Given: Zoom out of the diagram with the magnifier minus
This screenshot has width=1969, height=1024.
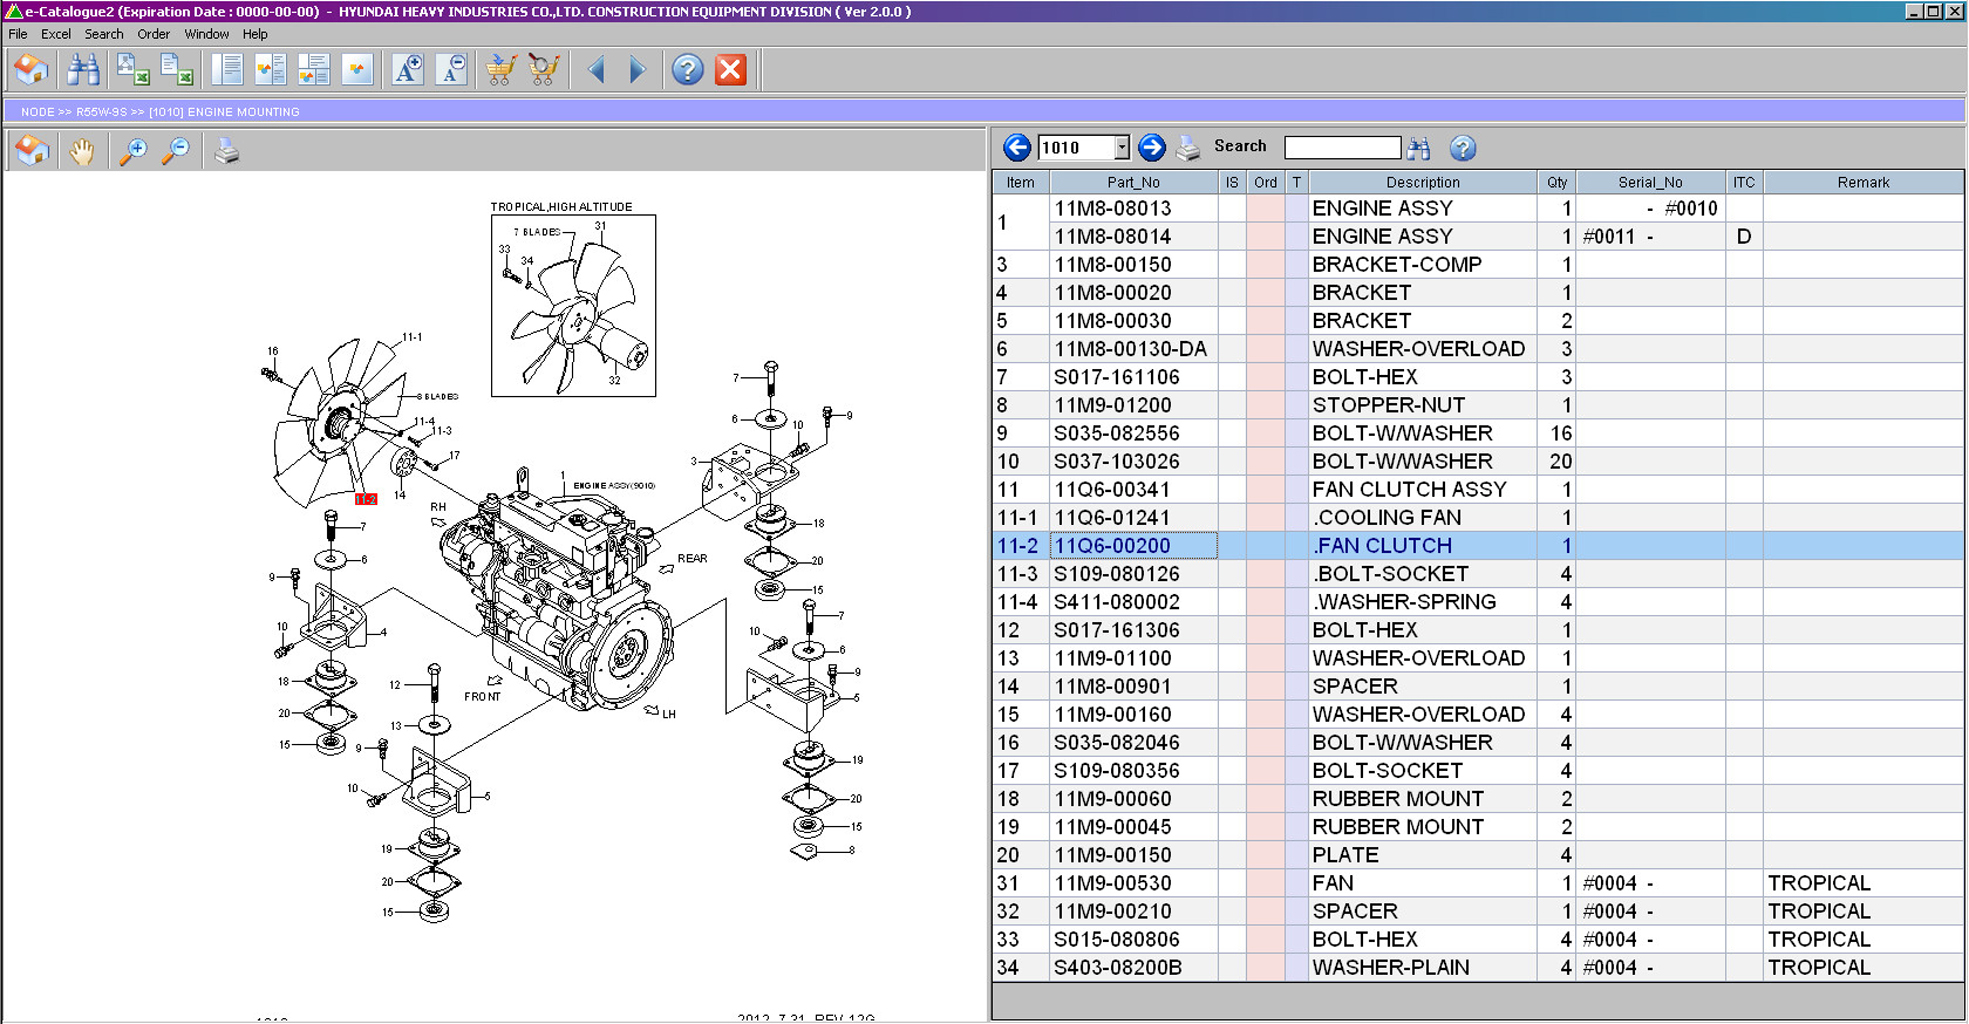Looking at the screenshot, I should pyautogui.click(x=176, y=151).
